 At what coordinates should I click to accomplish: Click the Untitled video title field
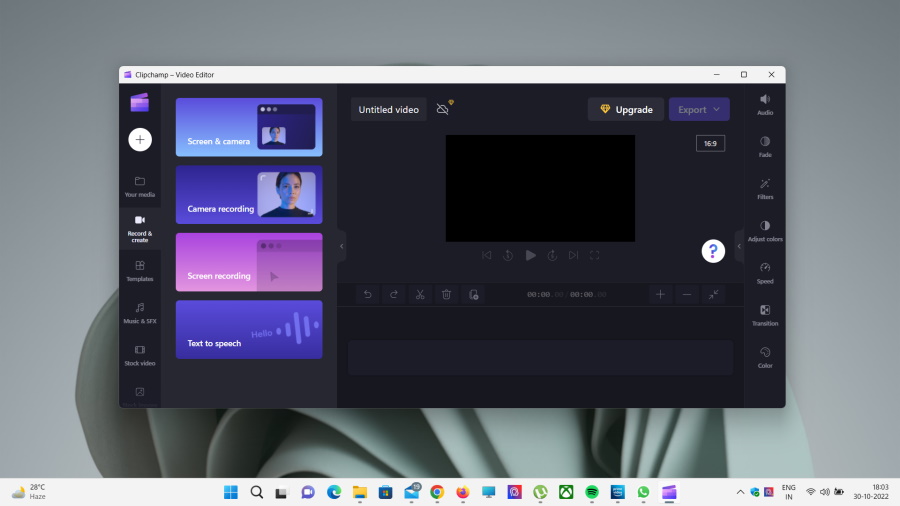pos(389,109)
